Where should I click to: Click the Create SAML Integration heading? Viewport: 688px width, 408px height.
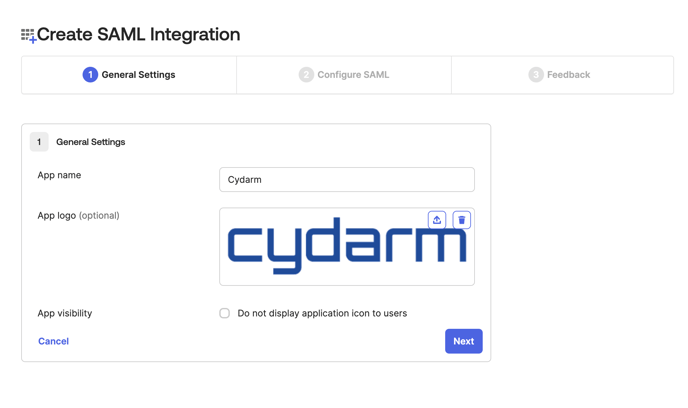(x=139, y=35)
